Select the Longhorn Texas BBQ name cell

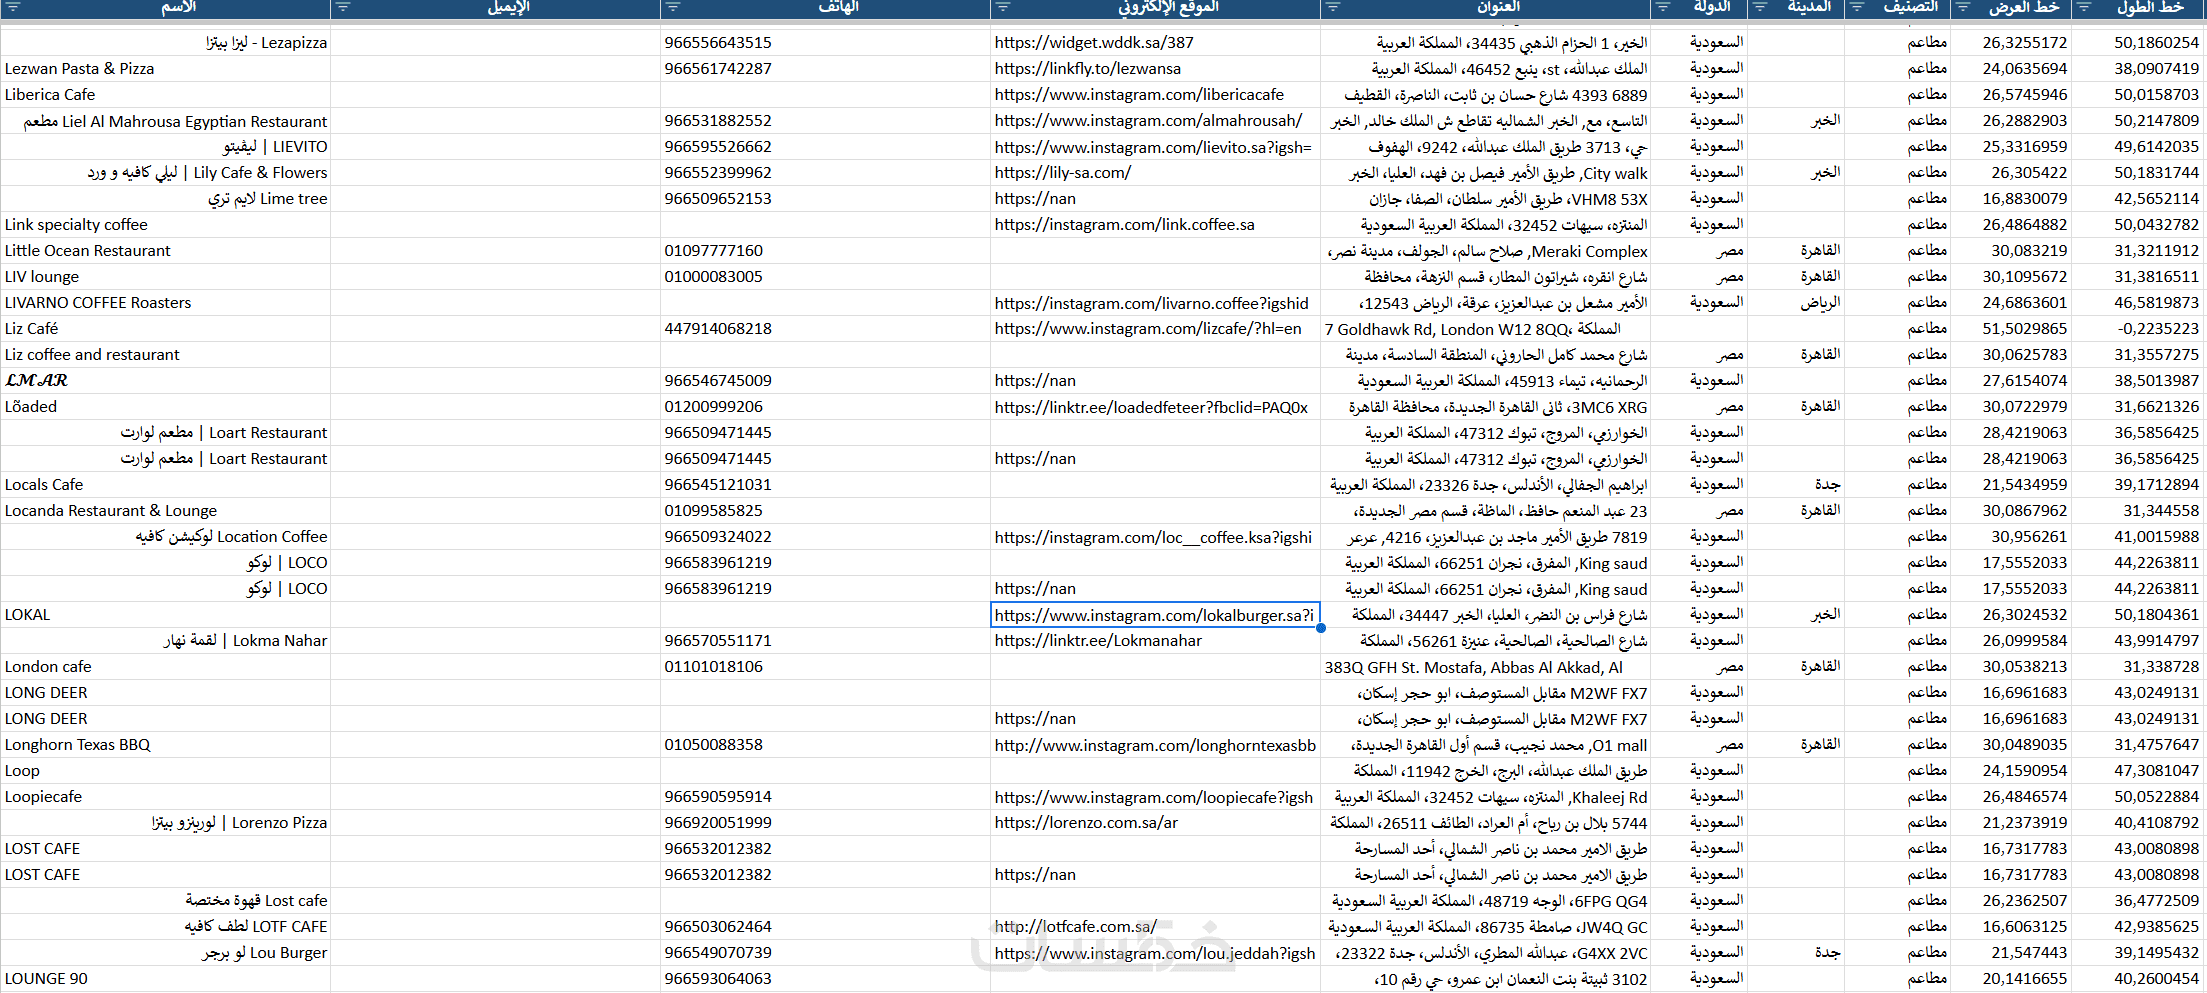tap(166, 745)
